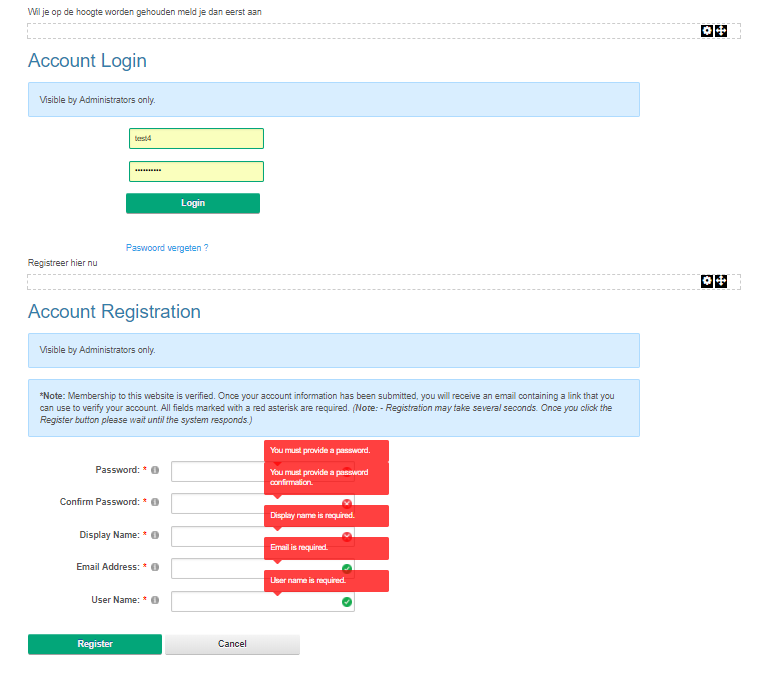Screen dimensions: 770x682
Task: Click the 'You must provide a password.' error tooltip
Action: click(x=327, y=451)
